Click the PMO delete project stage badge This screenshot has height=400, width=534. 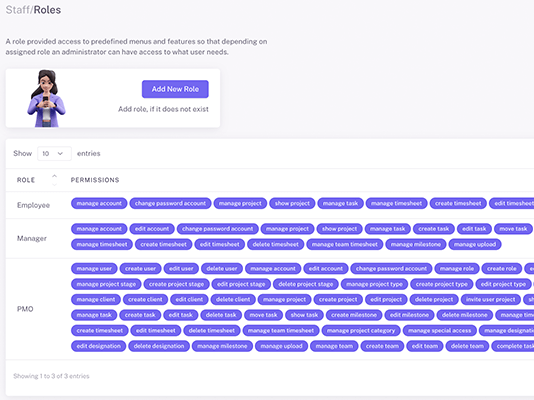pyautogui.click(x=305, y=284)
